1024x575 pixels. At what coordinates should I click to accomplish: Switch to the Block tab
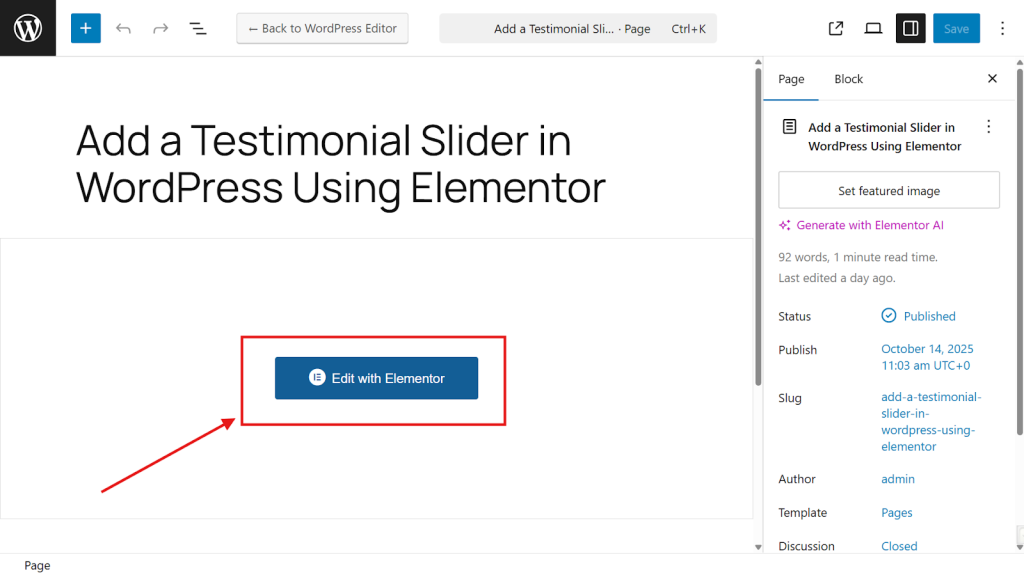click(848, 79)
